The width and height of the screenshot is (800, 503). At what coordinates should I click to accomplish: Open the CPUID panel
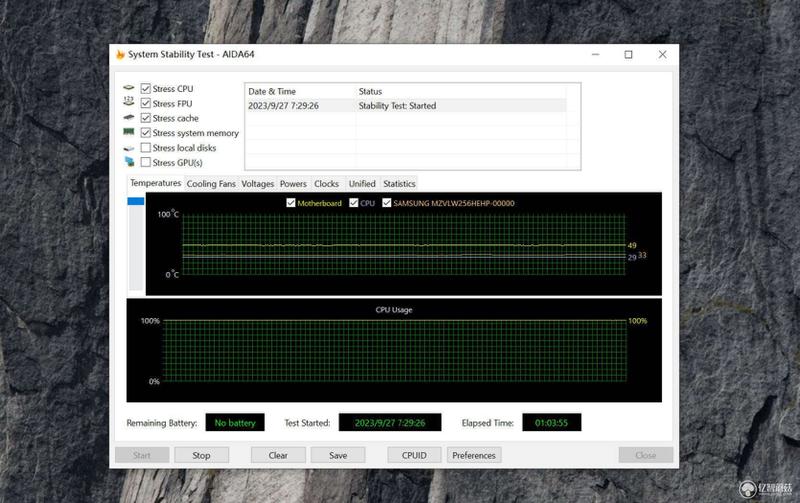click(x=414, y=455)
